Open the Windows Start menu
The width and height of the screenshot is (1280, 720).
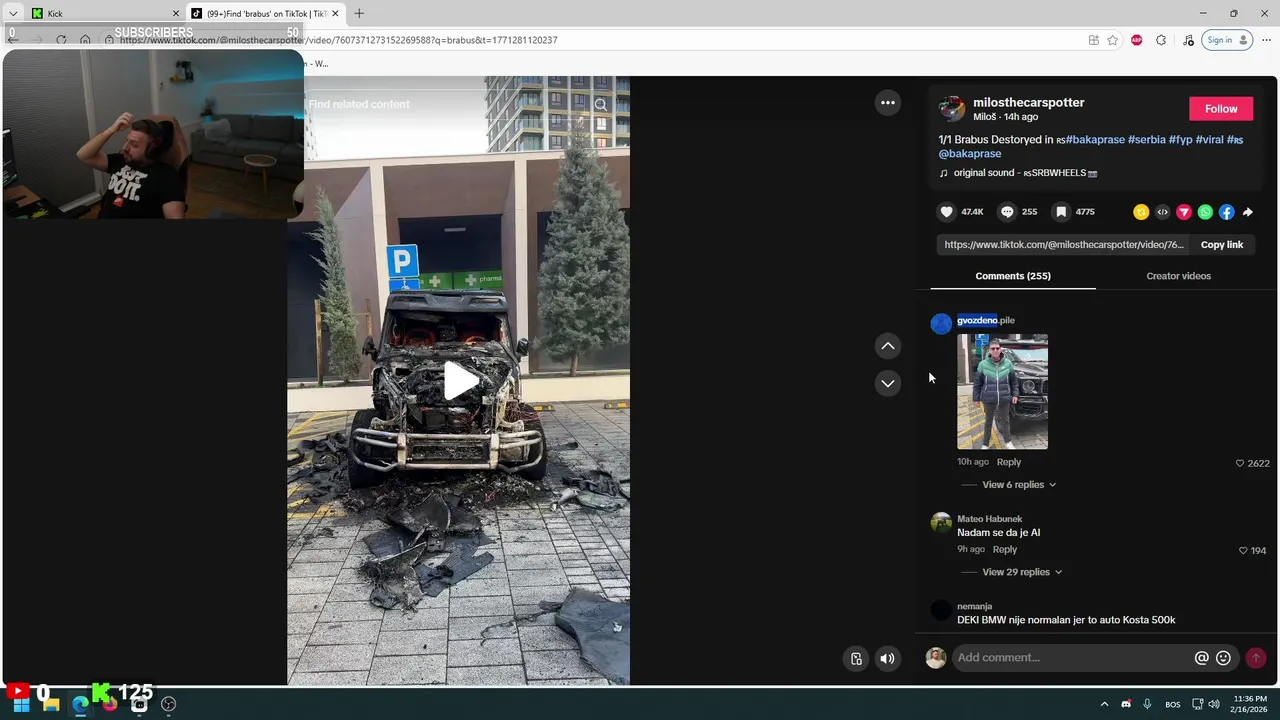click(x=21, y=704)
